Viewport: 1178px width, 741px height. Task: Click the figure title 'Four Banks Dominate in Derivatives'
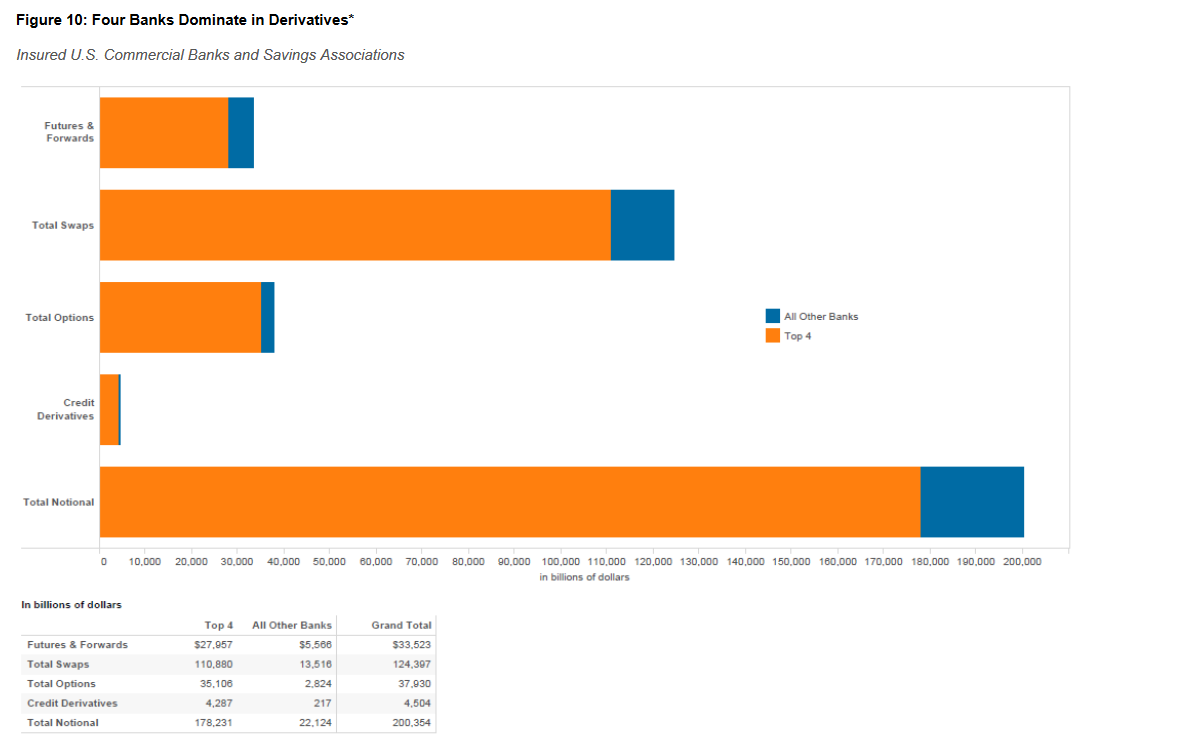220,20
